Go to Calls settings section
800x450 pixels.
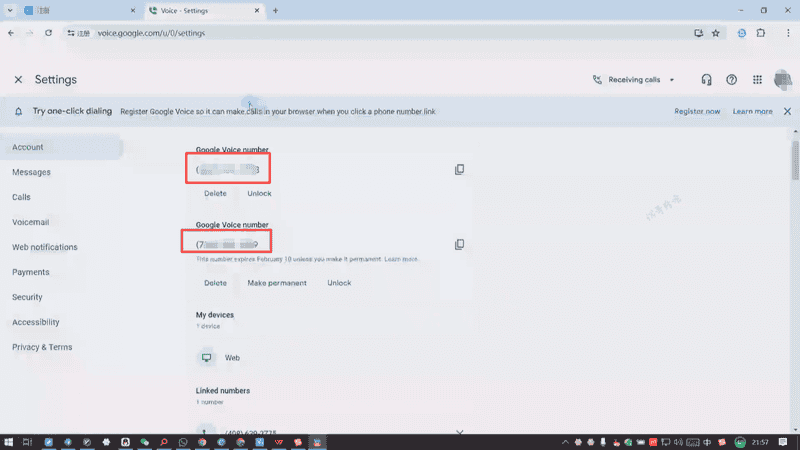(21, 197)
